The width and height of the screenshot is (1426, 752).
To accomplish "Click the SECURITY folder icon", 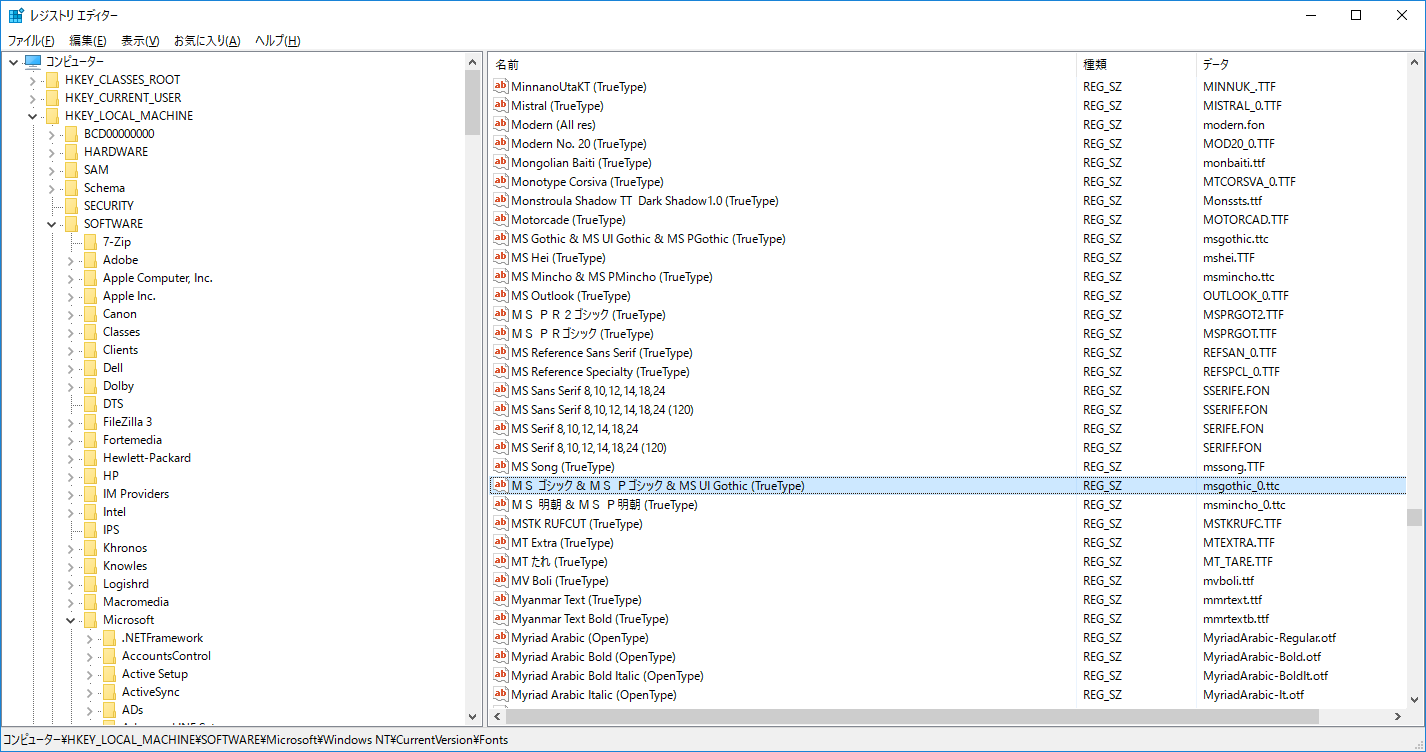I will (71, 206).
